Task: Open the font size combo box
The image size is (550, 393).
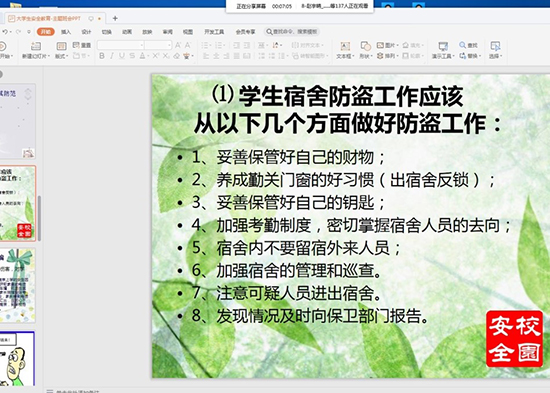Action: (158, 45)
